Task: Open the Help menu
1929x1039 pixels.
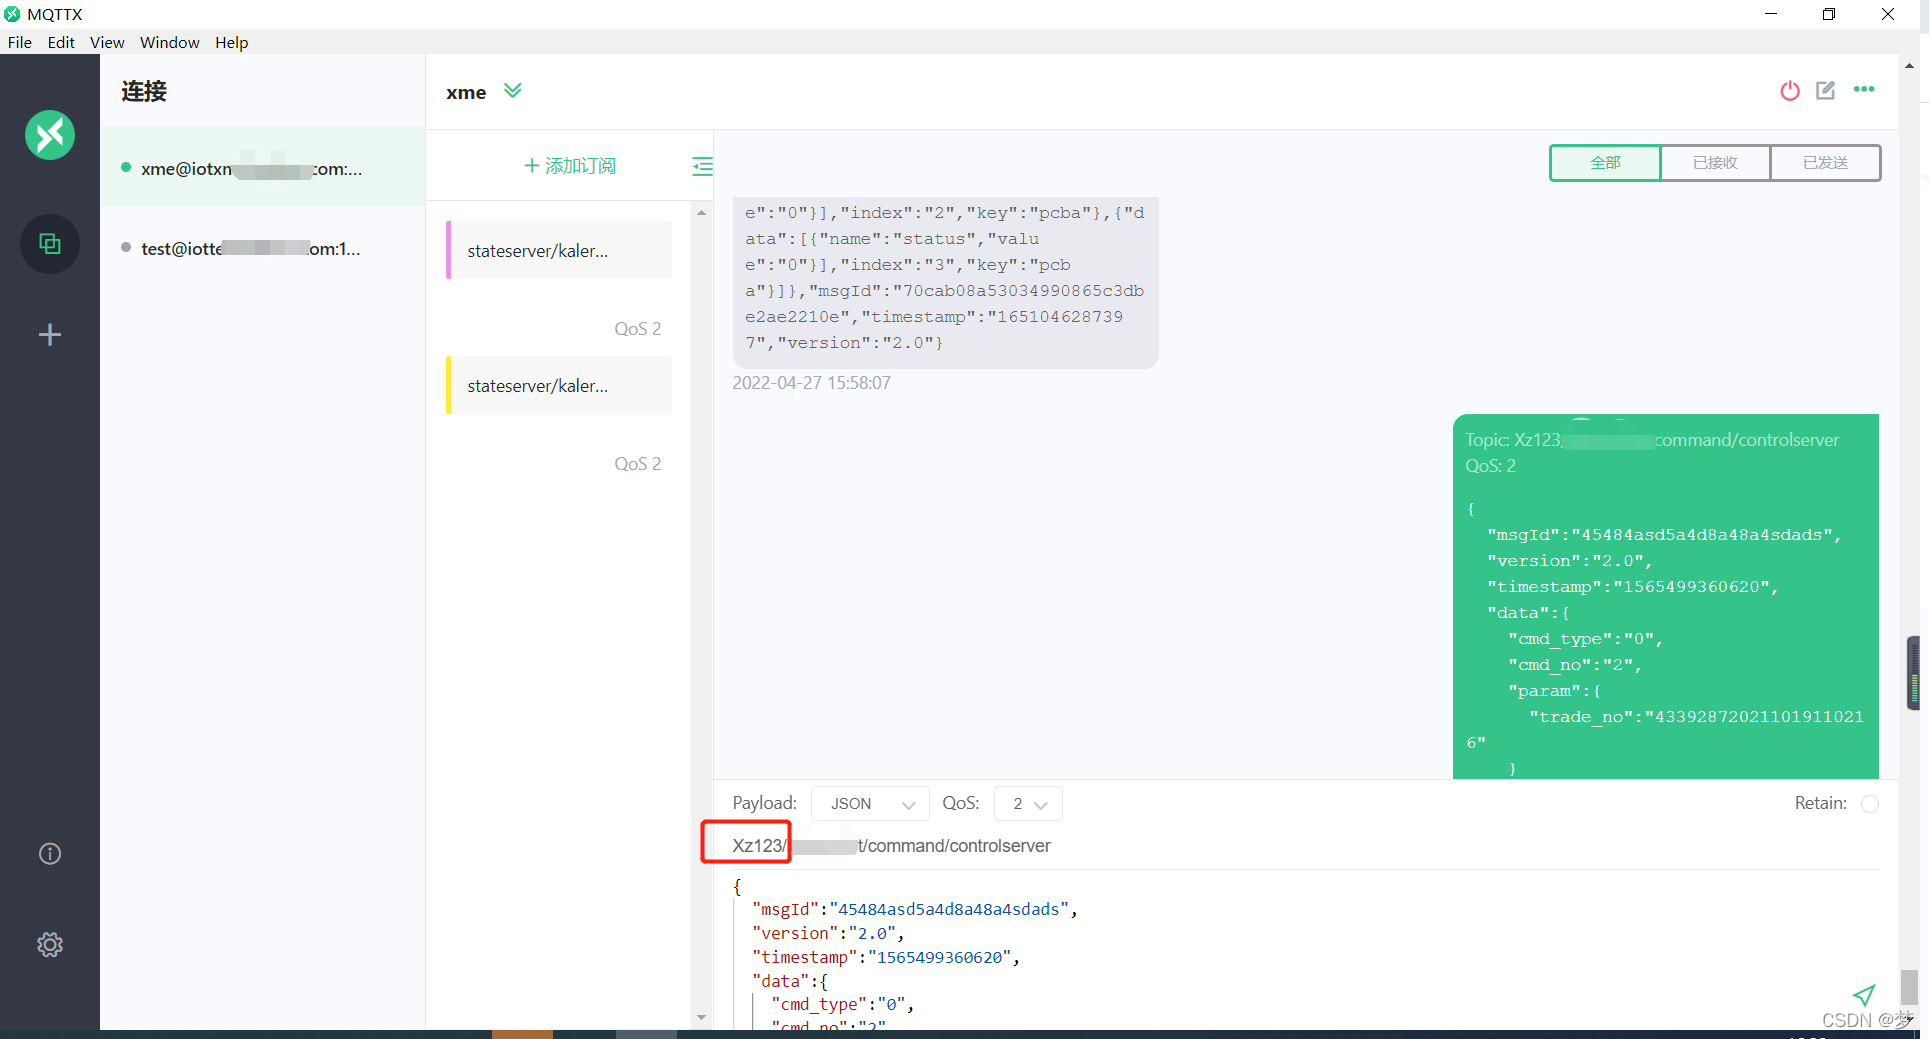Action: pyautogui.click(x=231, y=42)
